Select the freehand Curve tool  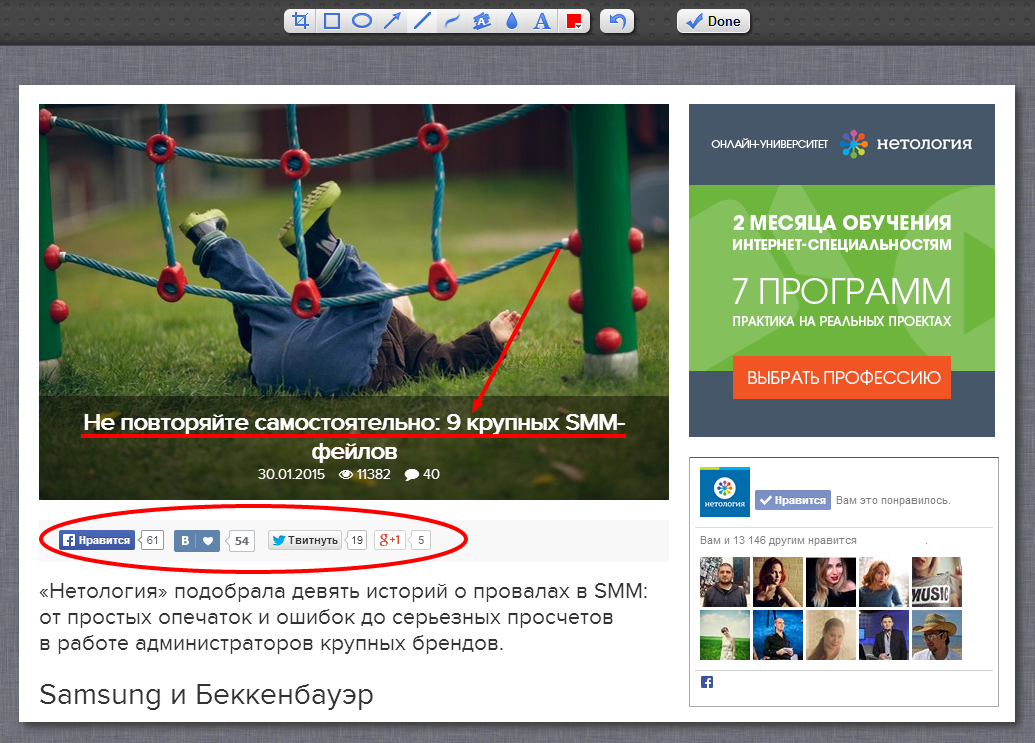(452, 20)
